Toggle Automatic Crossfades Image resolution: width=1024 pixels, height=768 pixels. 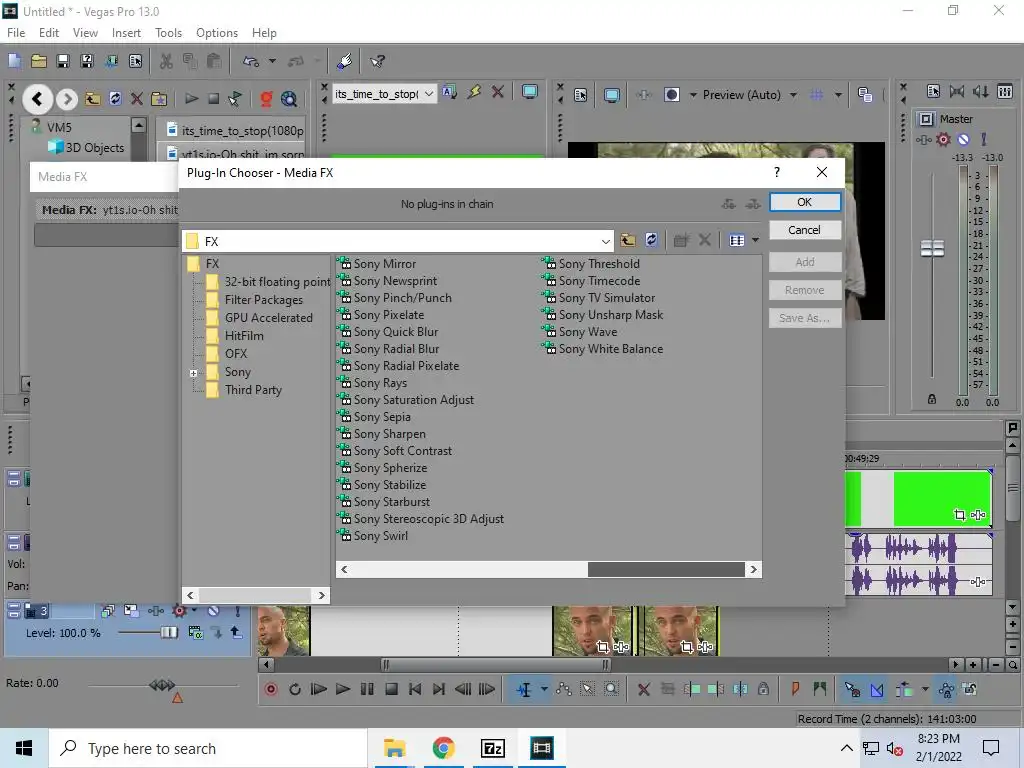877,689
